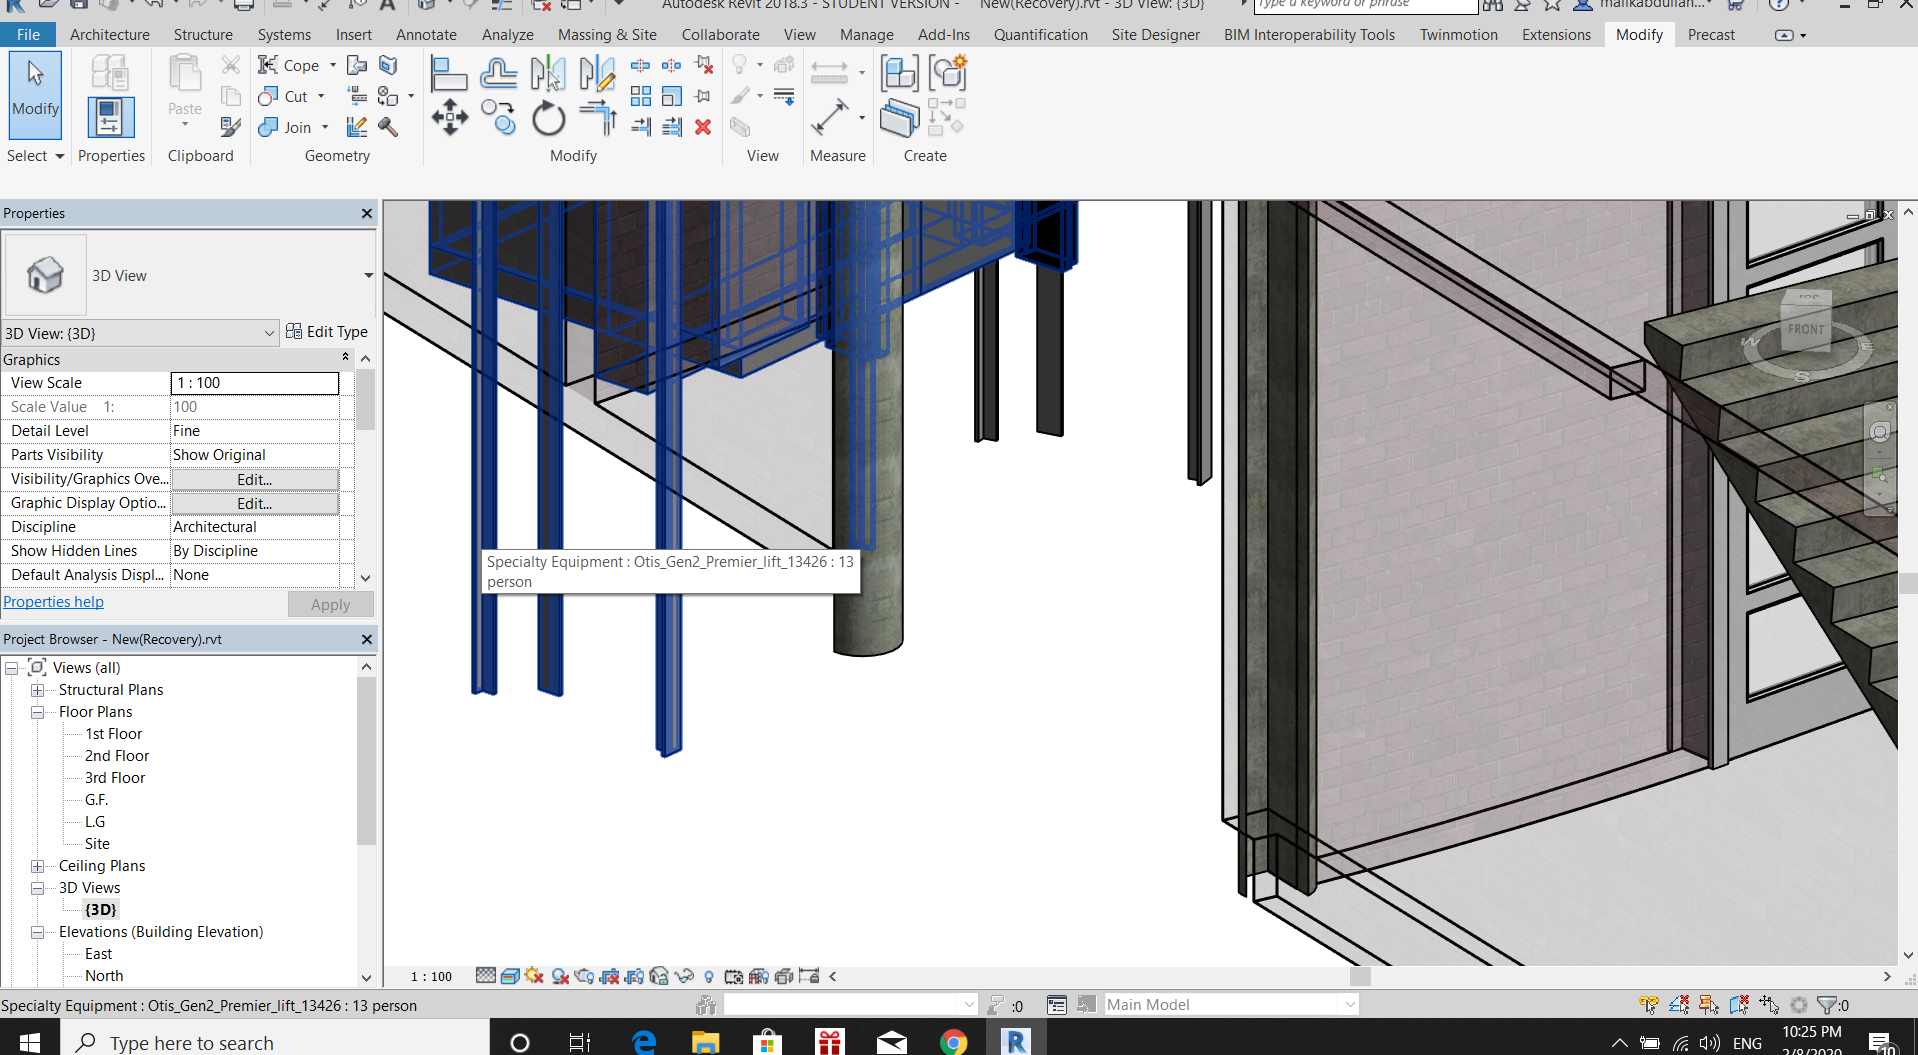Image resolution: width=1918 pixels, height=1055 pixels.
Task: Click the red Delete icon
Action: pos(703,127)
